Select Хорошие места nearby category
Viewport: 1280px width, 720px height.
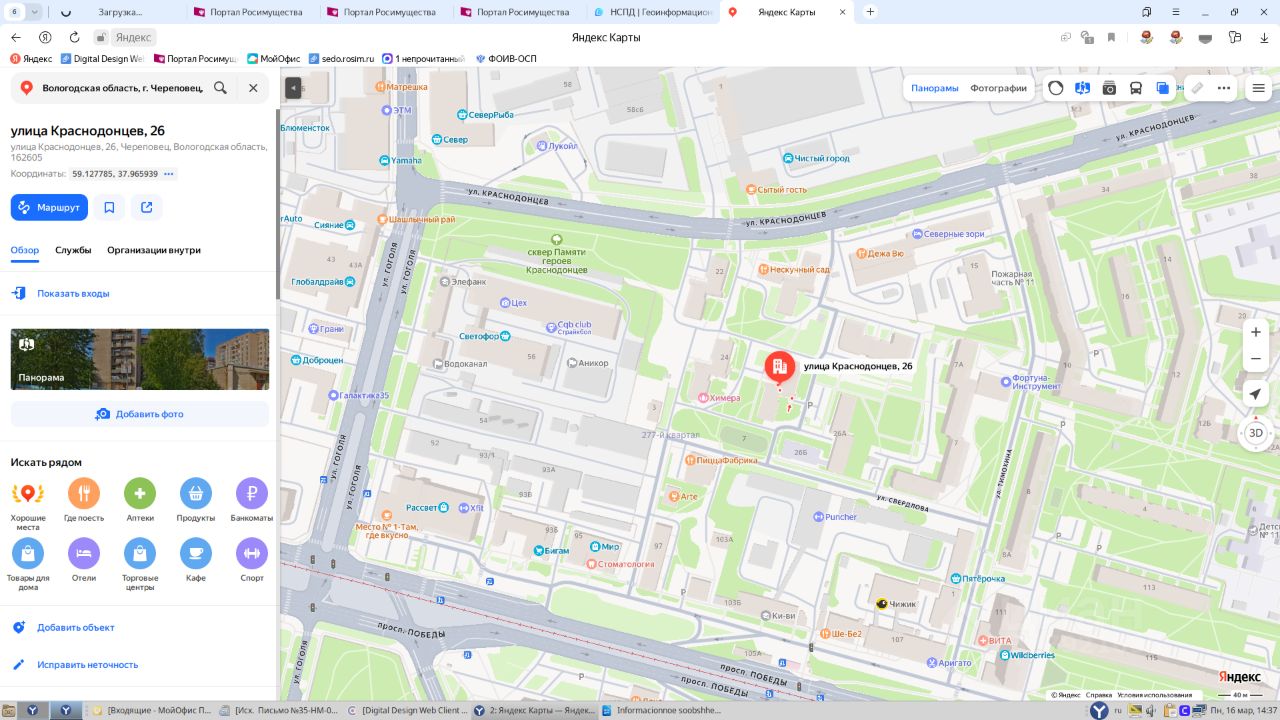click(28, 501)
